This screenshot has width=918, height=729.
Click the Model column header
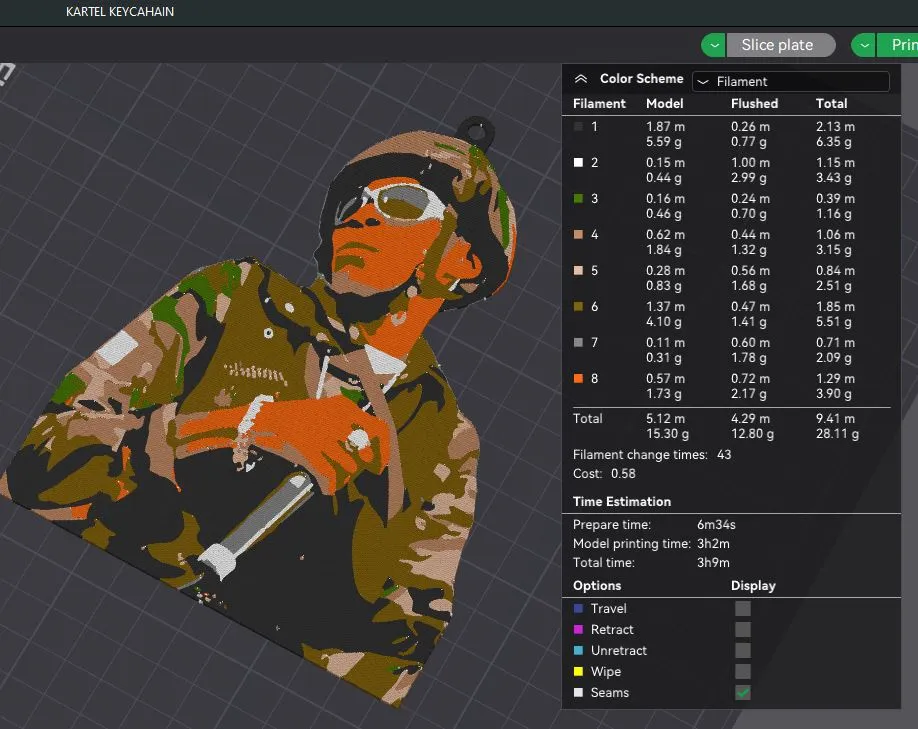pos(664,104)
